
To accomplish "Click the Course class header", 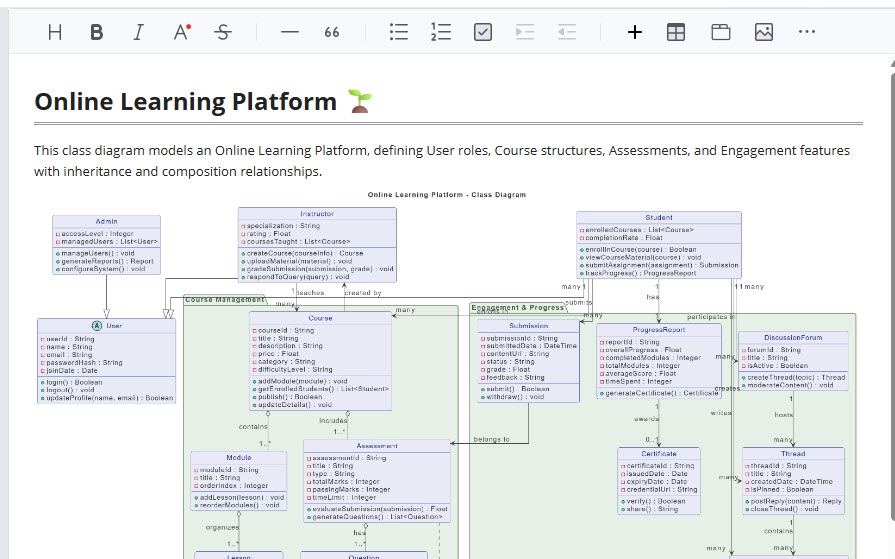I will [320, 318].
